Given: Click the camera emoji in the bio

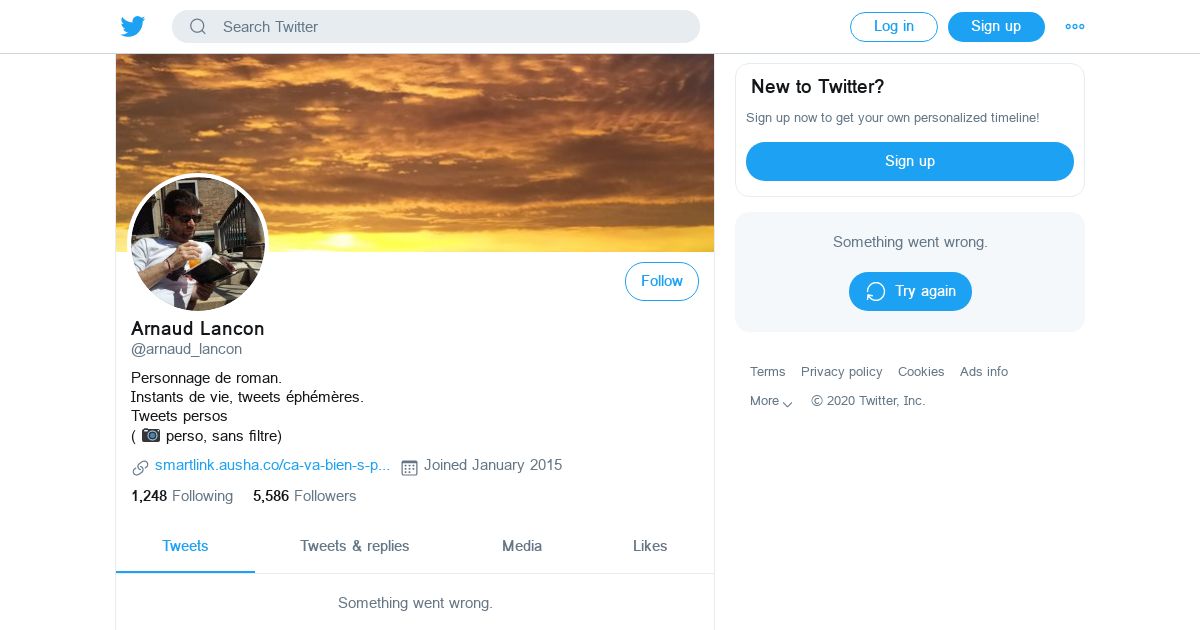Looking at the screenshot, I should 151,435.
